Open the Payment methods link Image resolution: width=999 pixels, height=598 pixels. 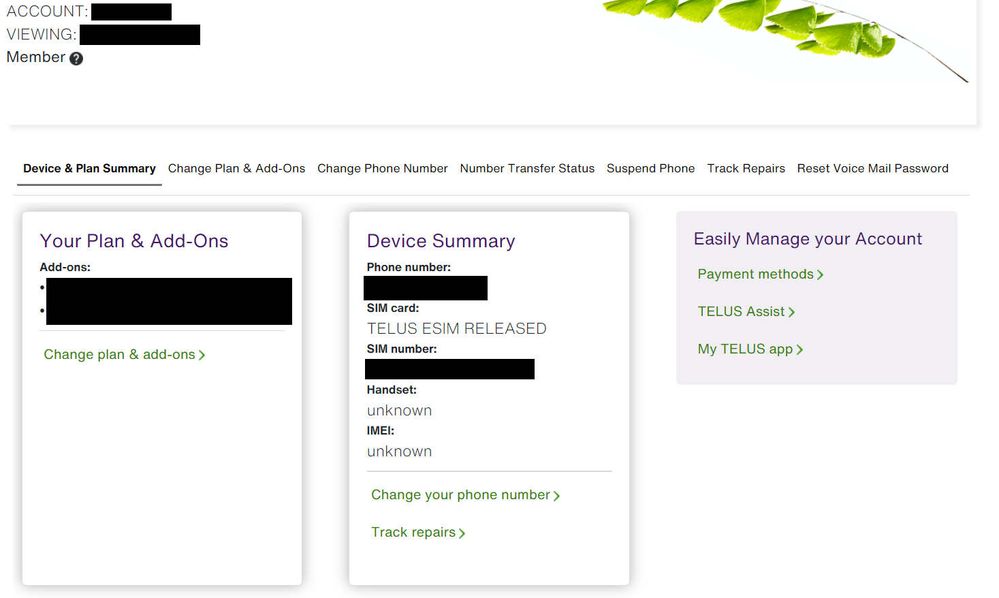click(755, 274)
